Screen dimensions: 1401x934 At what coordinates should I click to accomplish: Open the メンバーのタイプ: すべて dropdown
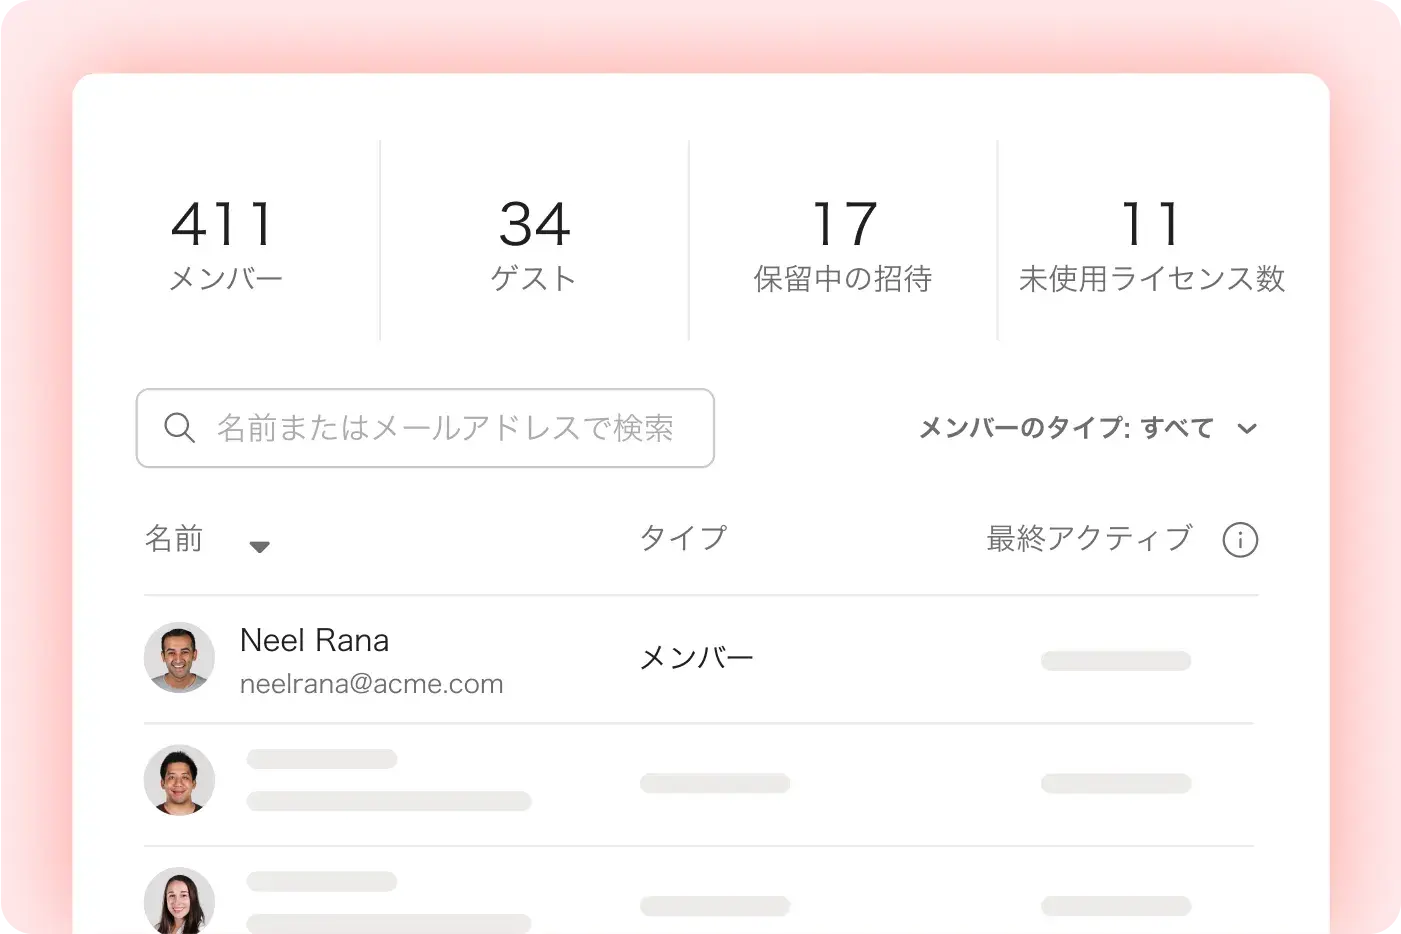tap(1066, 428)
